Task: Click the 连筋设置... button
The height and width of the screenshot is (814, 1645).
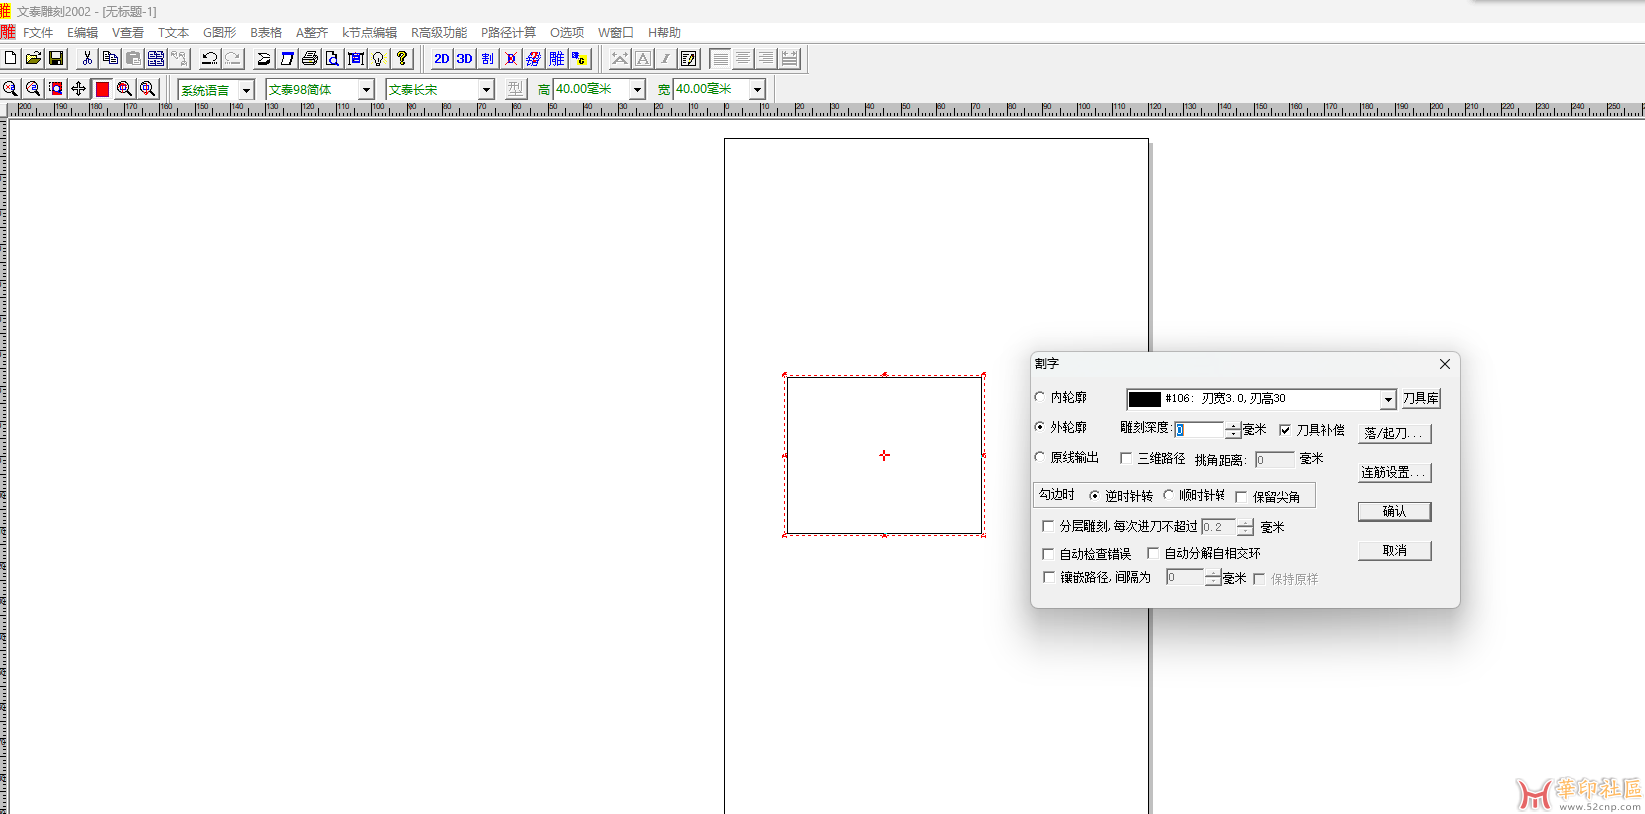Action: (x=1394, y=472)
